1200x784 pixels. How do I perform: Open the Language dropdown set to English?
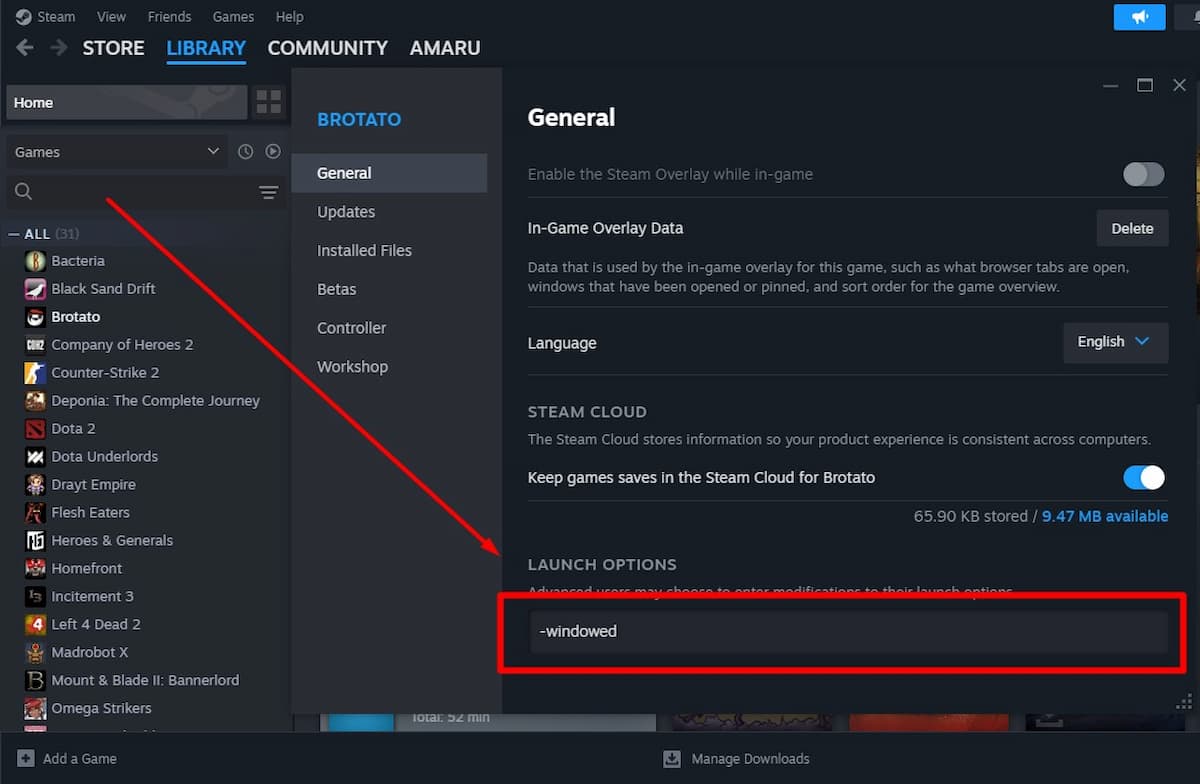[x=1115, y=342]
